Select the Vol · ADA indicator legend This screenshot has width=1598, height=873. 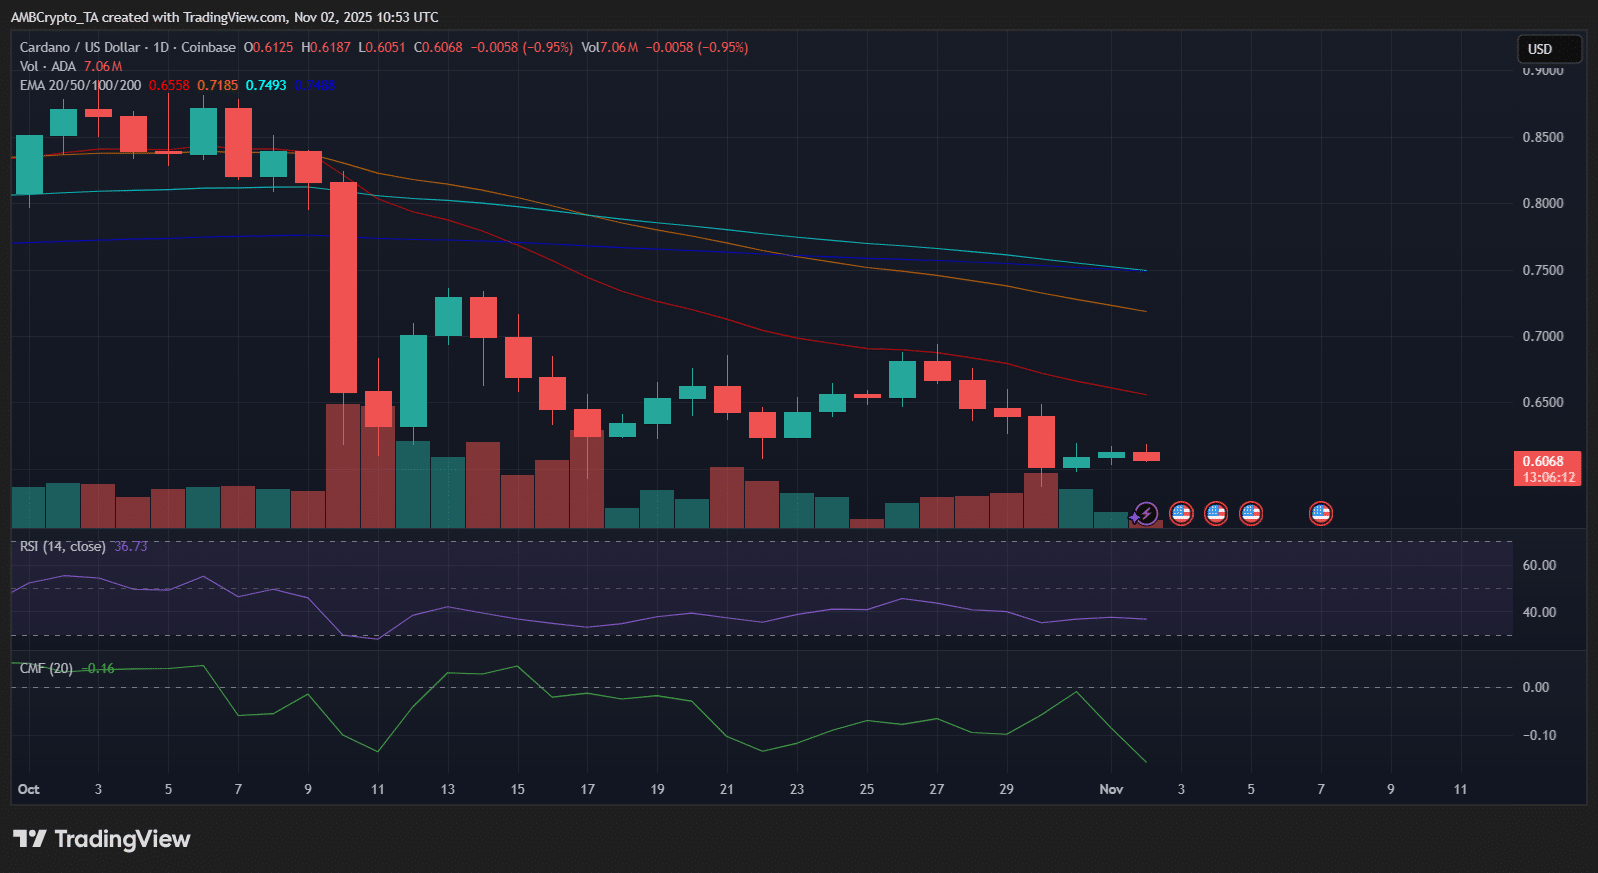tap(47, 66)
